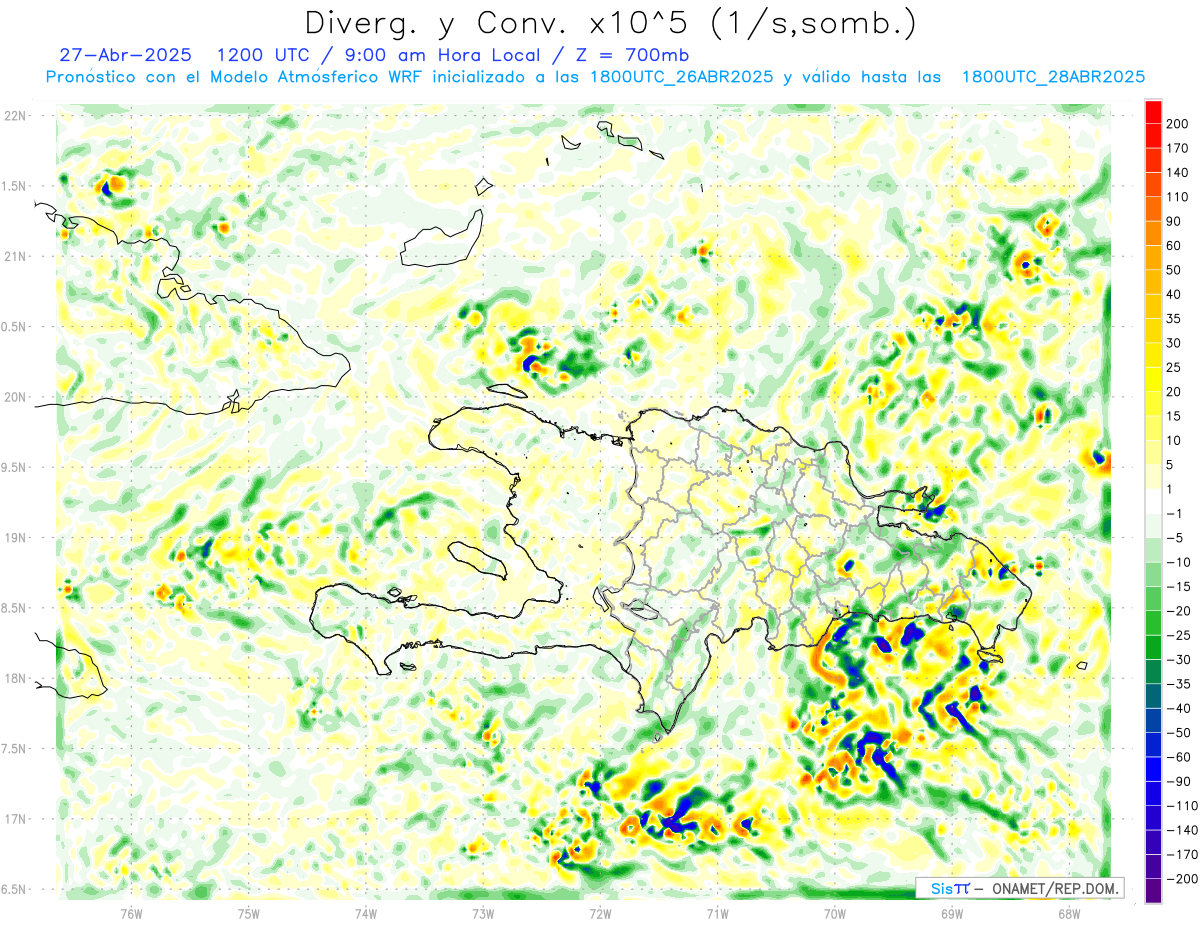
Task: Click the colorbar label "-140"
Action: click(x=1181, y=830)
